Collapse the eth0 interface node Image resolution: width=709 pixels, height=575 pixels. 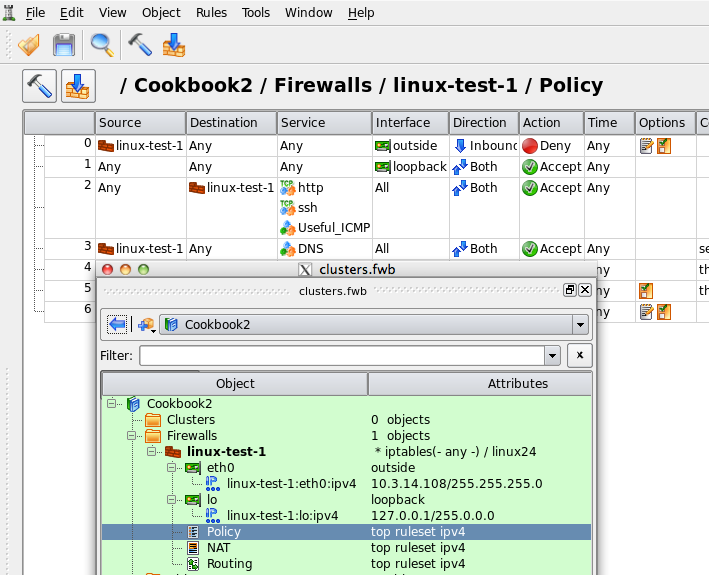tap(171, 468)
